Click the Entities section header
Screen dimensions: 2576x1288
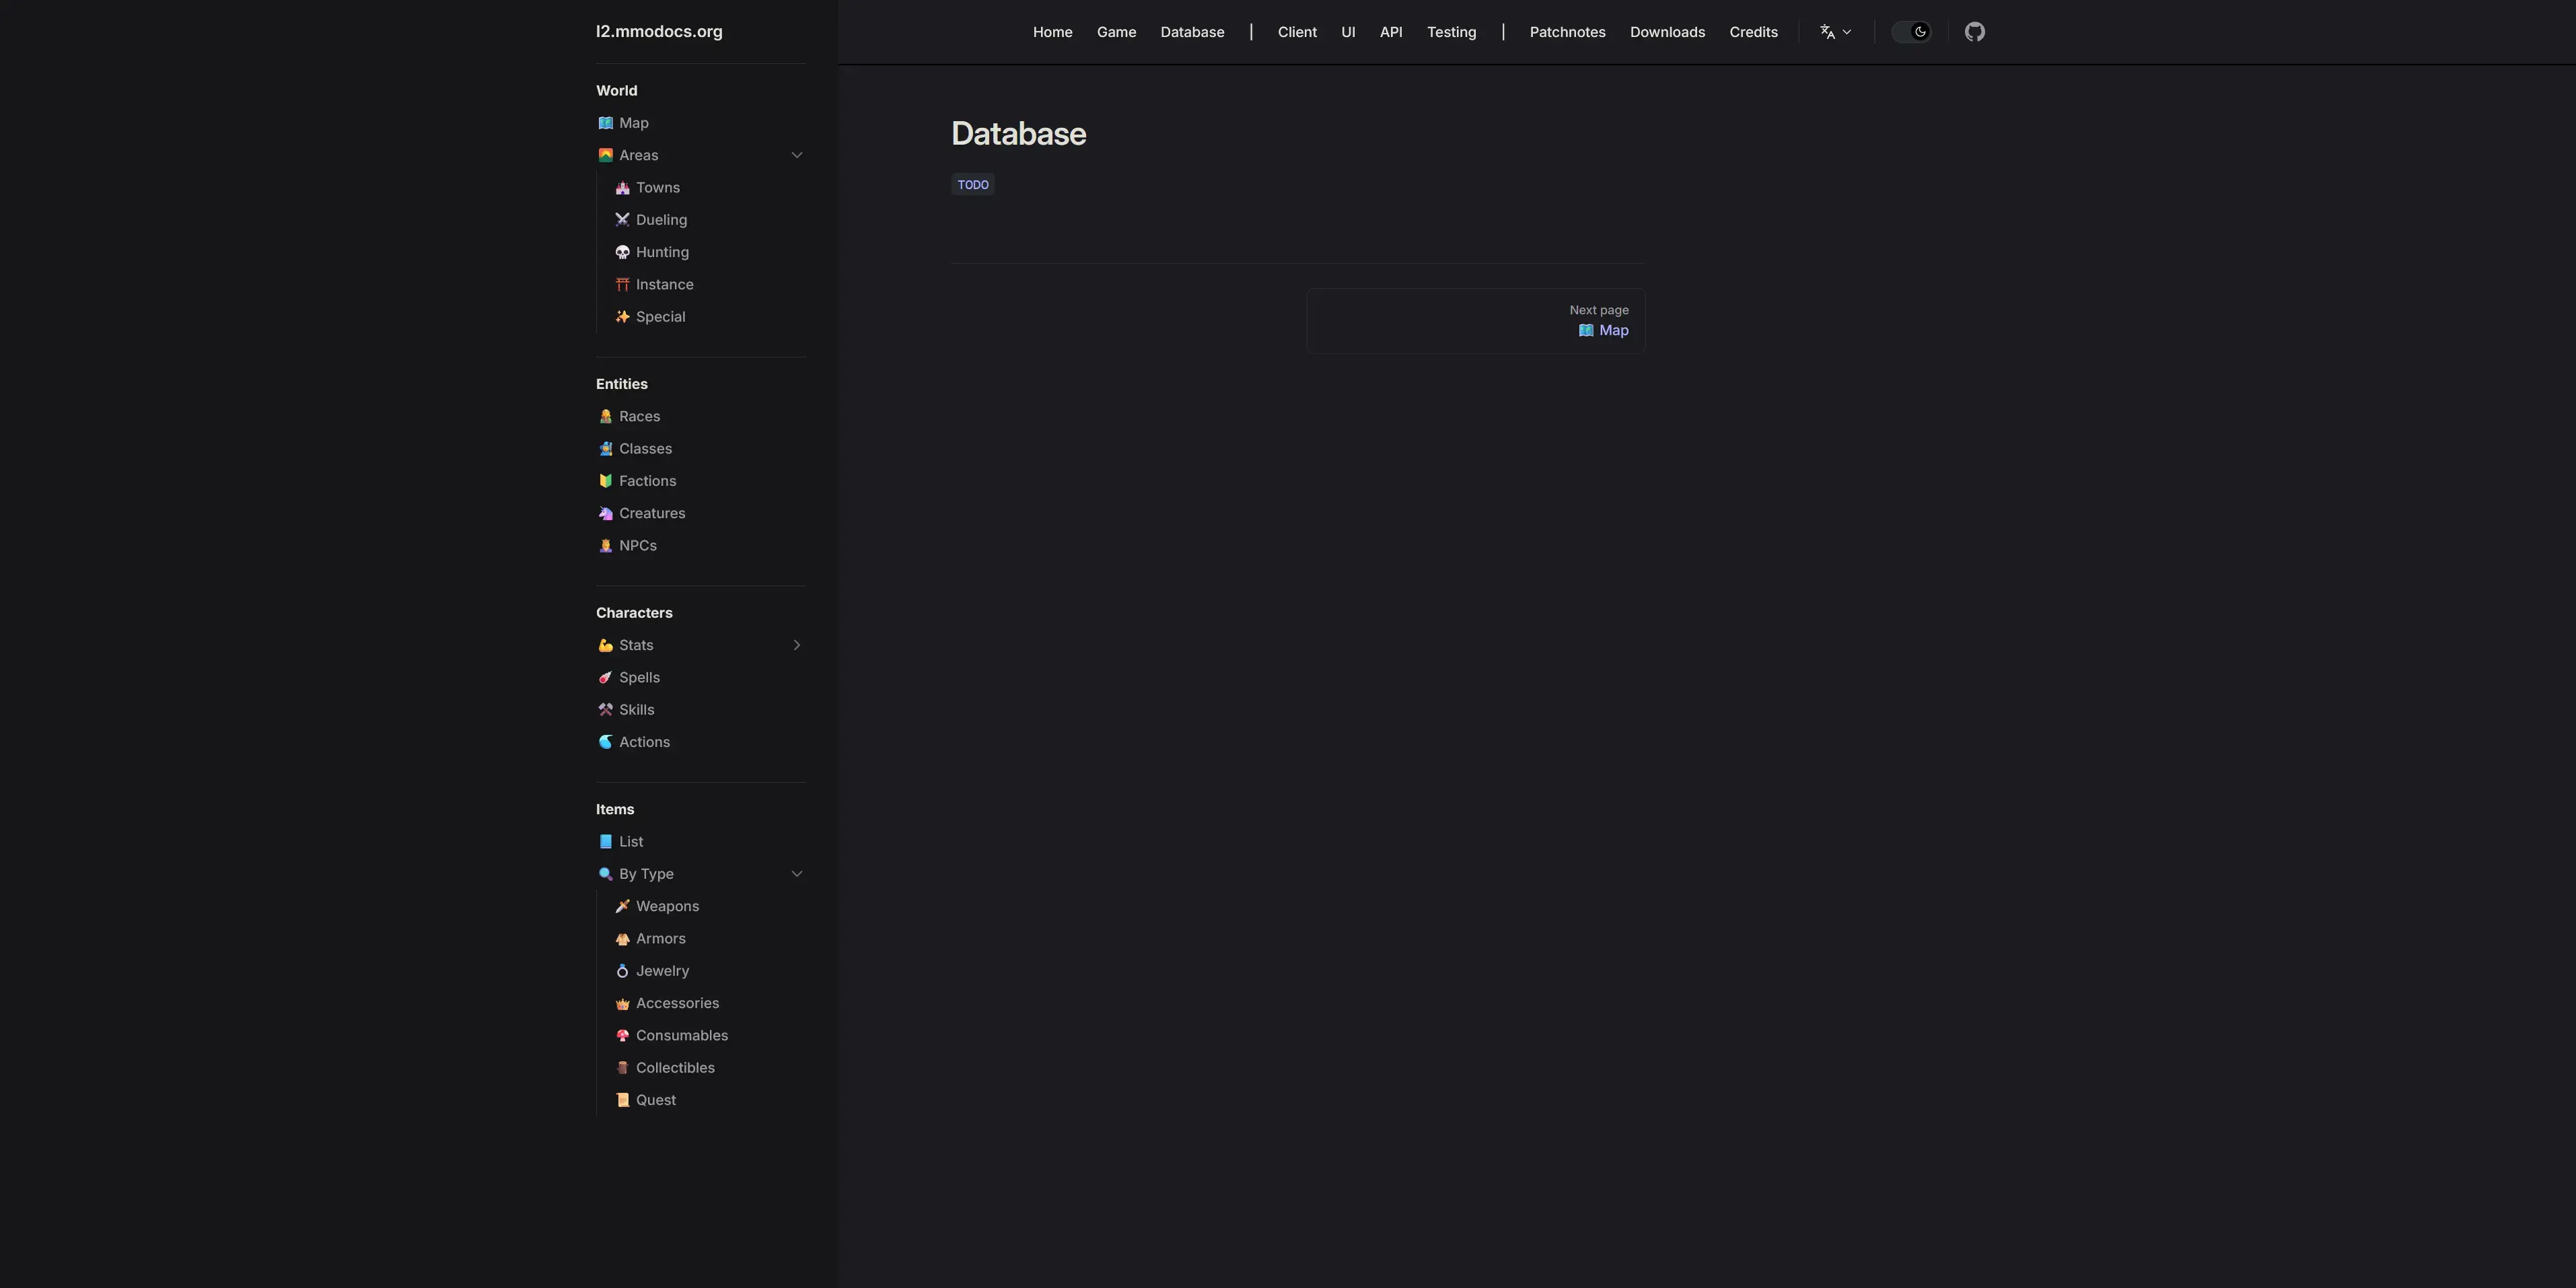pos(621,384)
